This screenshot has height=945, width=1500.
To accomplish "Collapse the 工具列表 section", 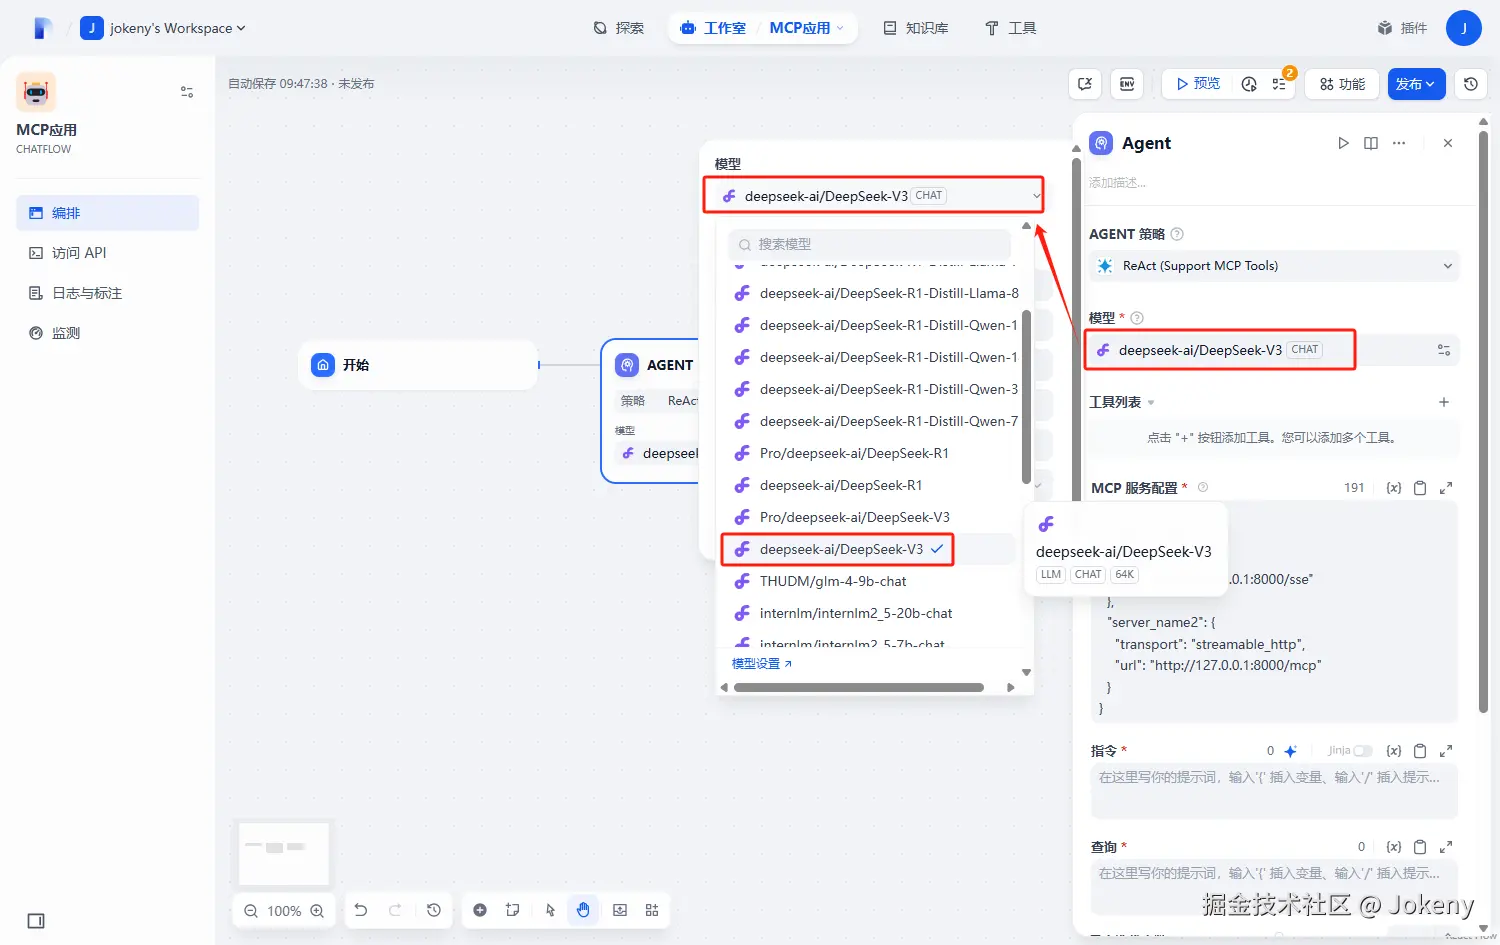I will pos(1122,402).
